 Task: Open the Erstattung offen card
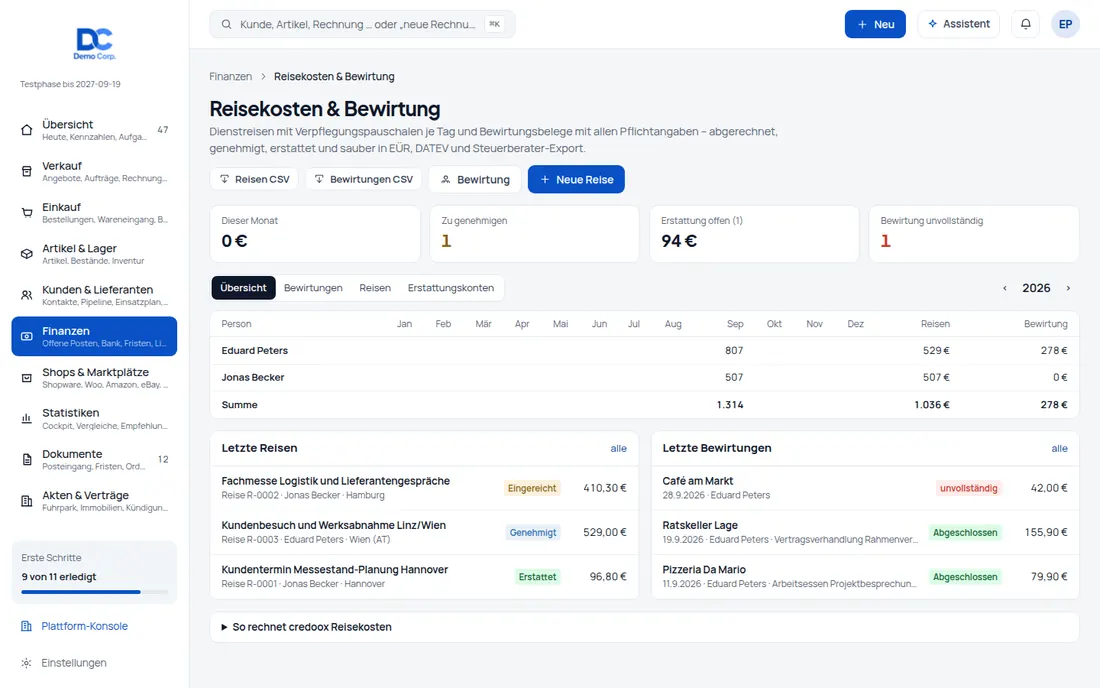tap(754, 234)
